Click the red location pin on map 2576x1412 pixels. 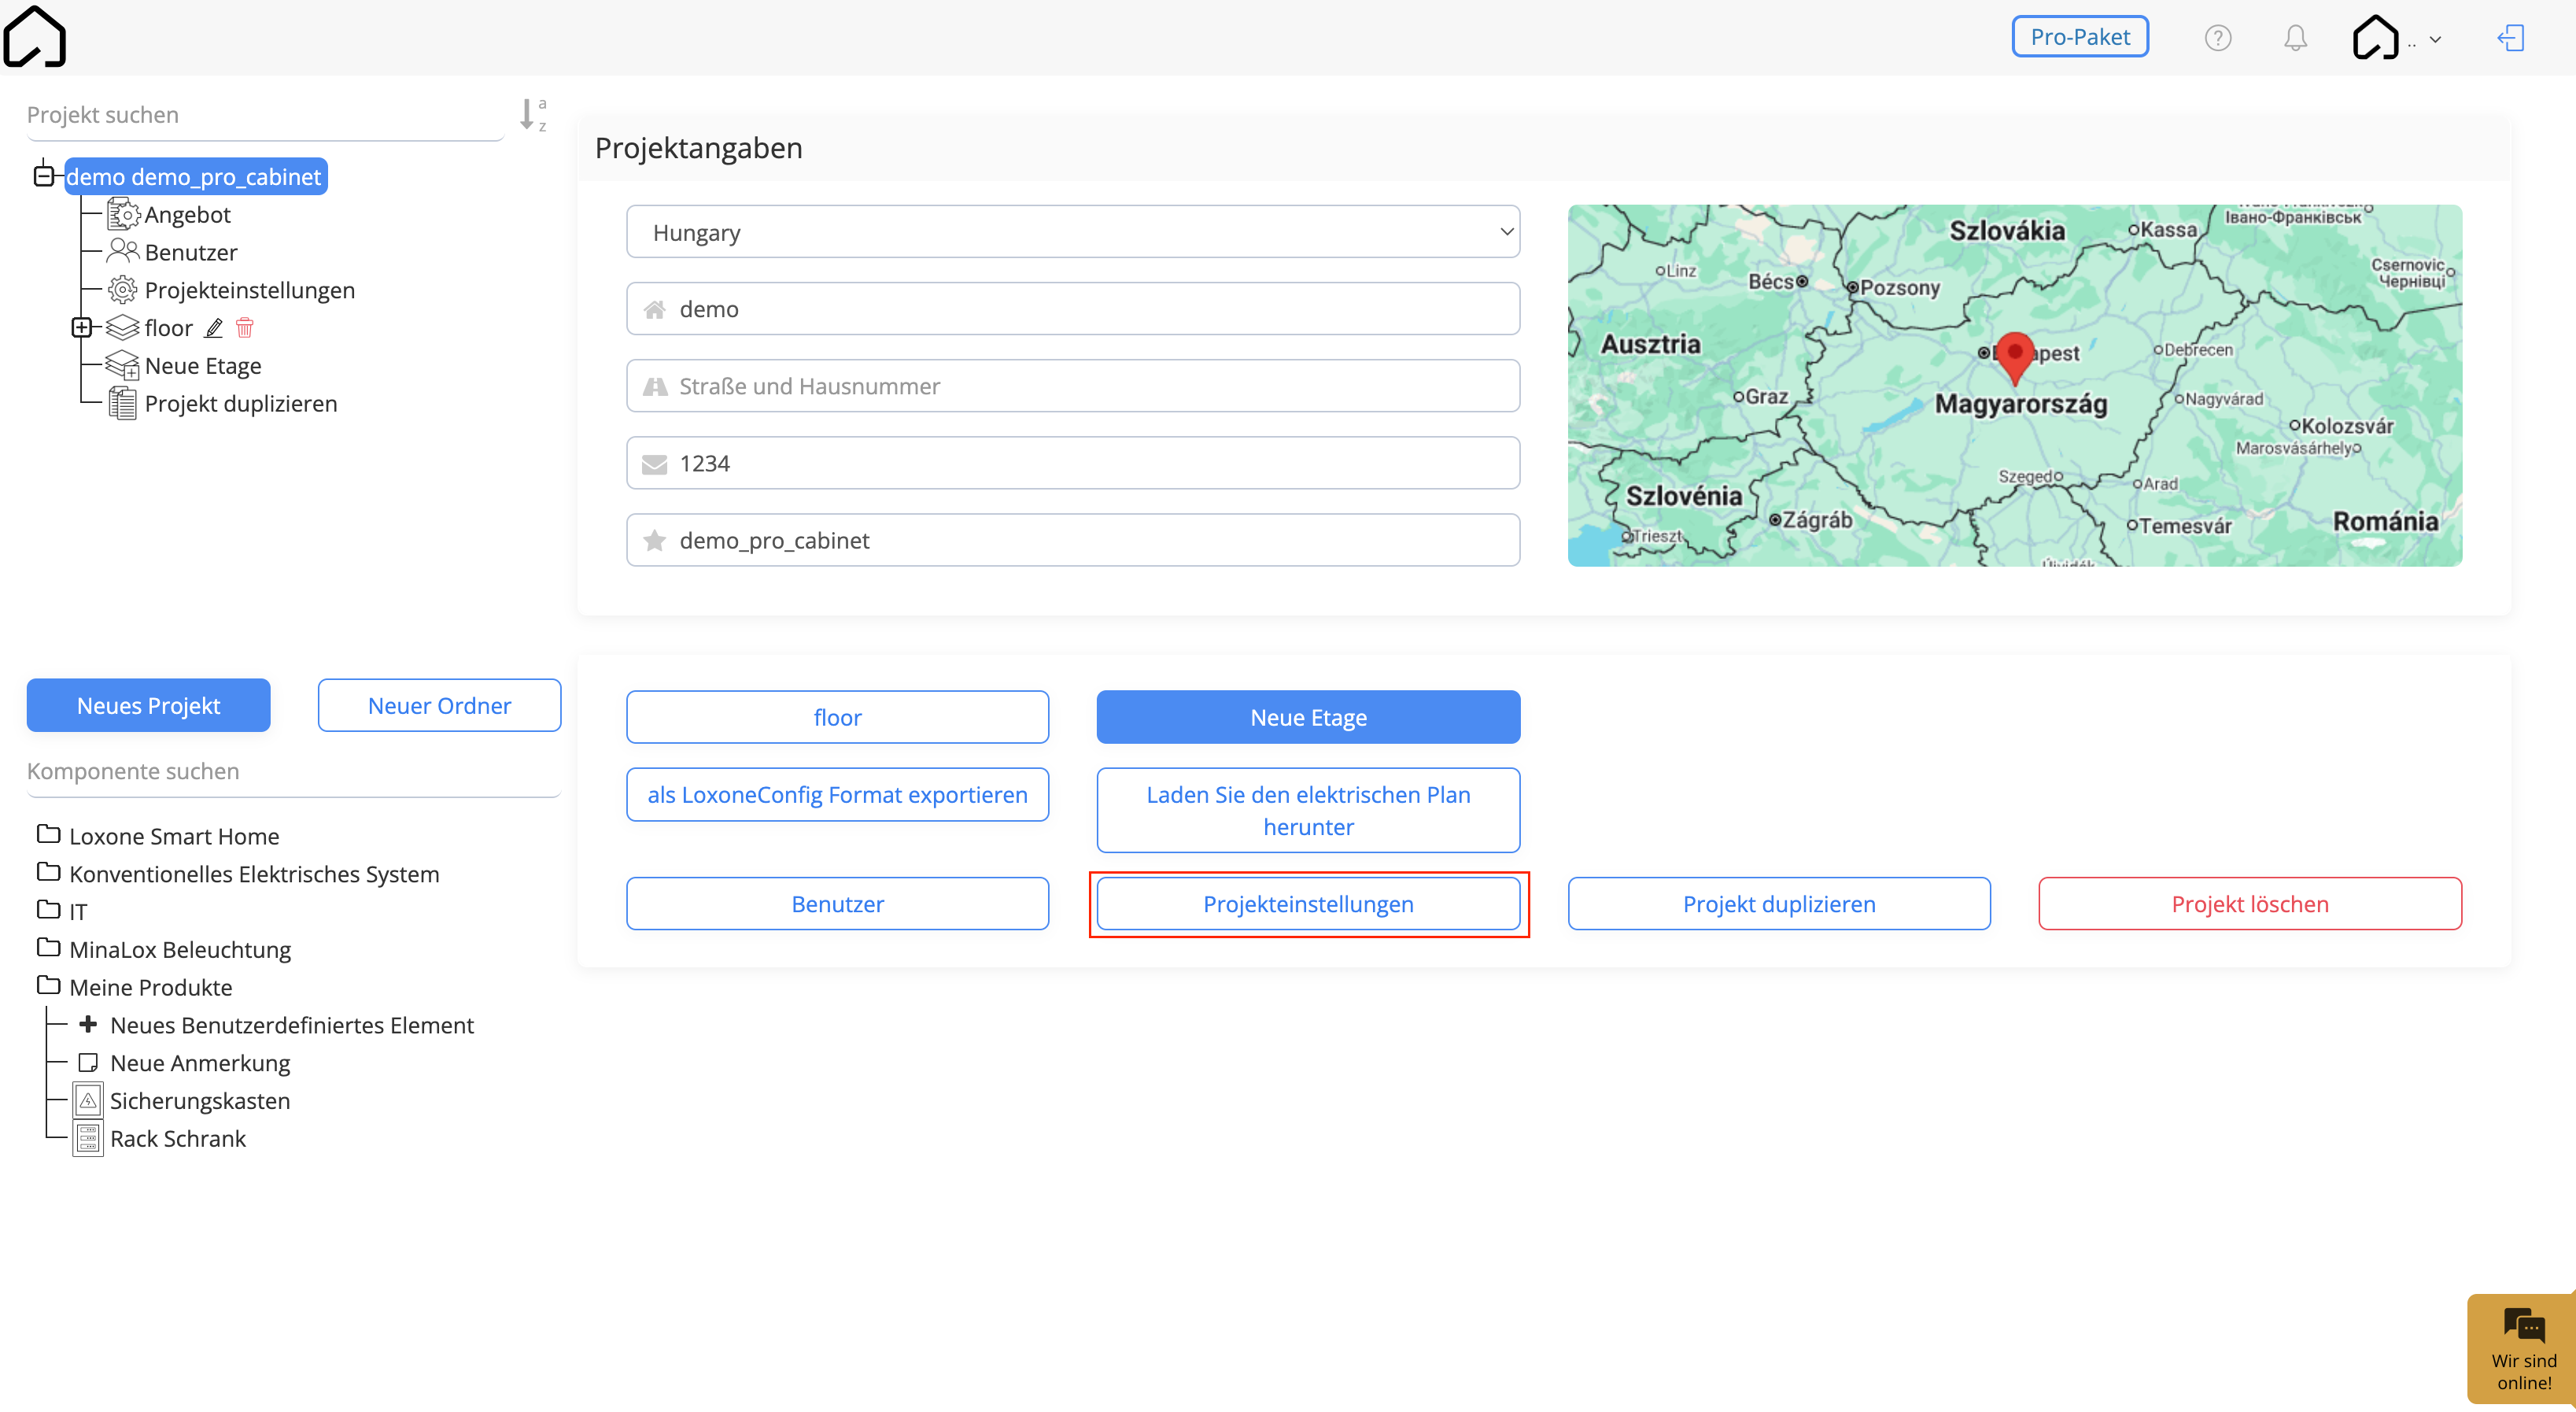tap(2014, 358)
